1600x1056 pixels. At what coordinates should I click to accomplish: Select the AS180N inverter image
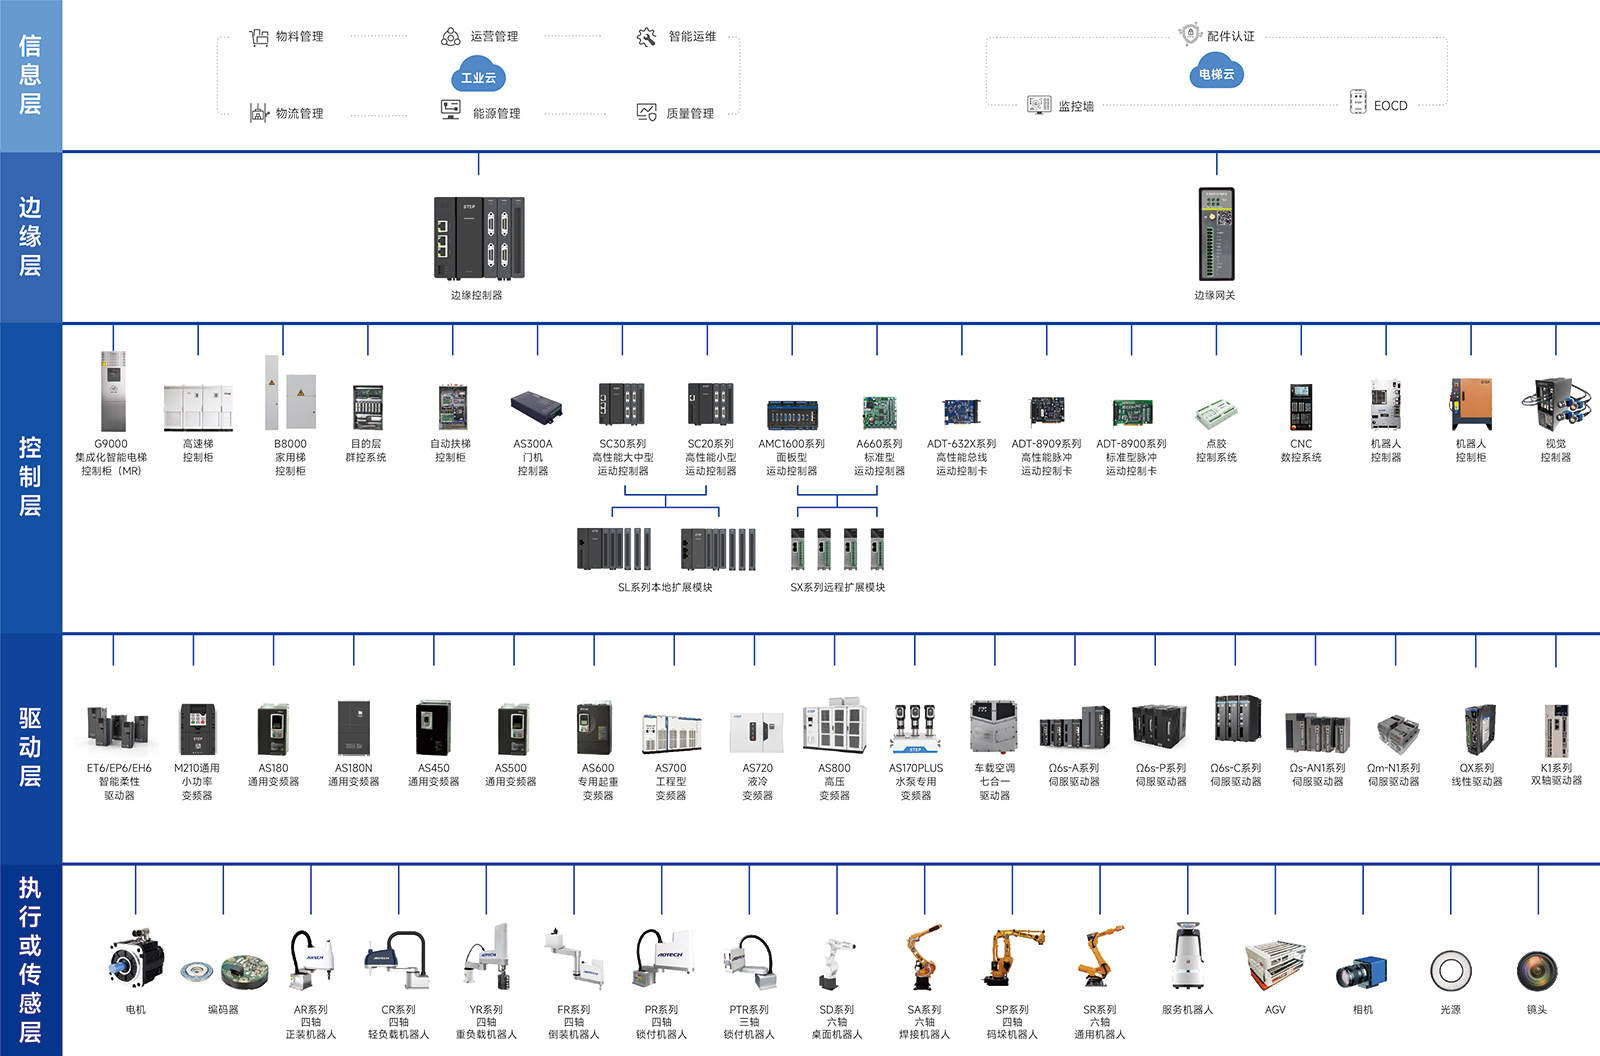coord(354,728)
